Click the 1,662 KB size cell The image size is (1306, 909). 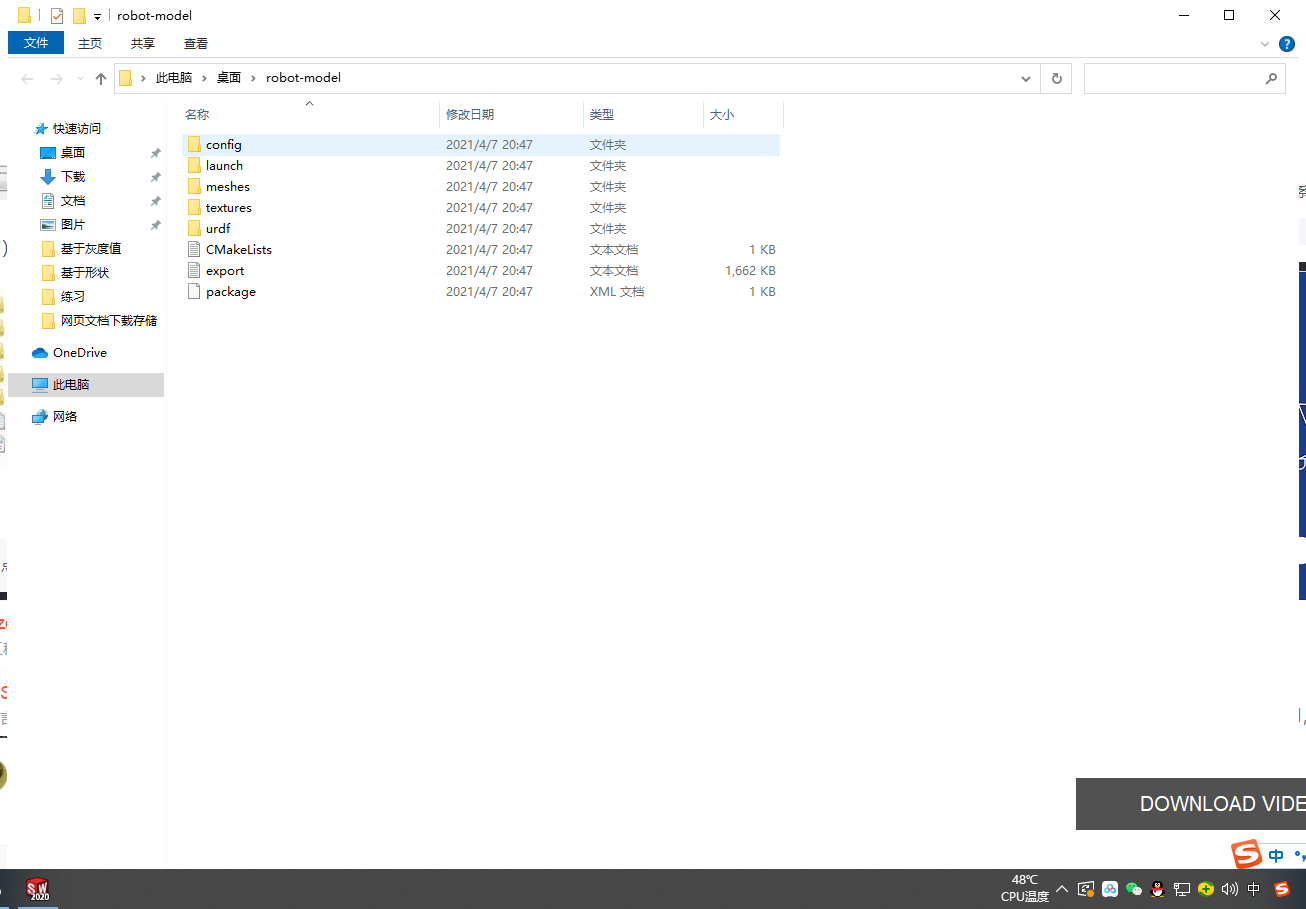coord(750,271)
